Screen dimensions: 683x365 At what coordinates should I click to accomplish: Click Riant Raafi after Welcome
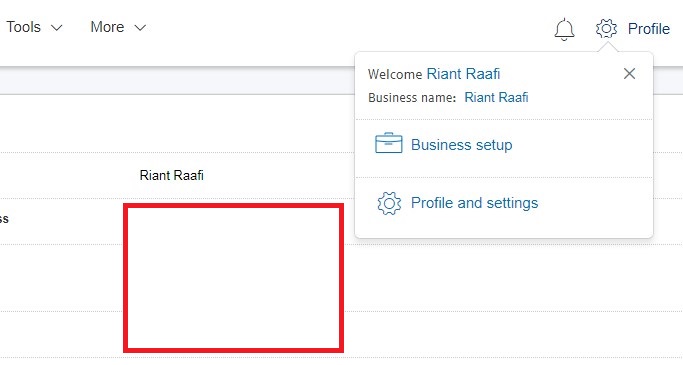[x=463, y=74]
